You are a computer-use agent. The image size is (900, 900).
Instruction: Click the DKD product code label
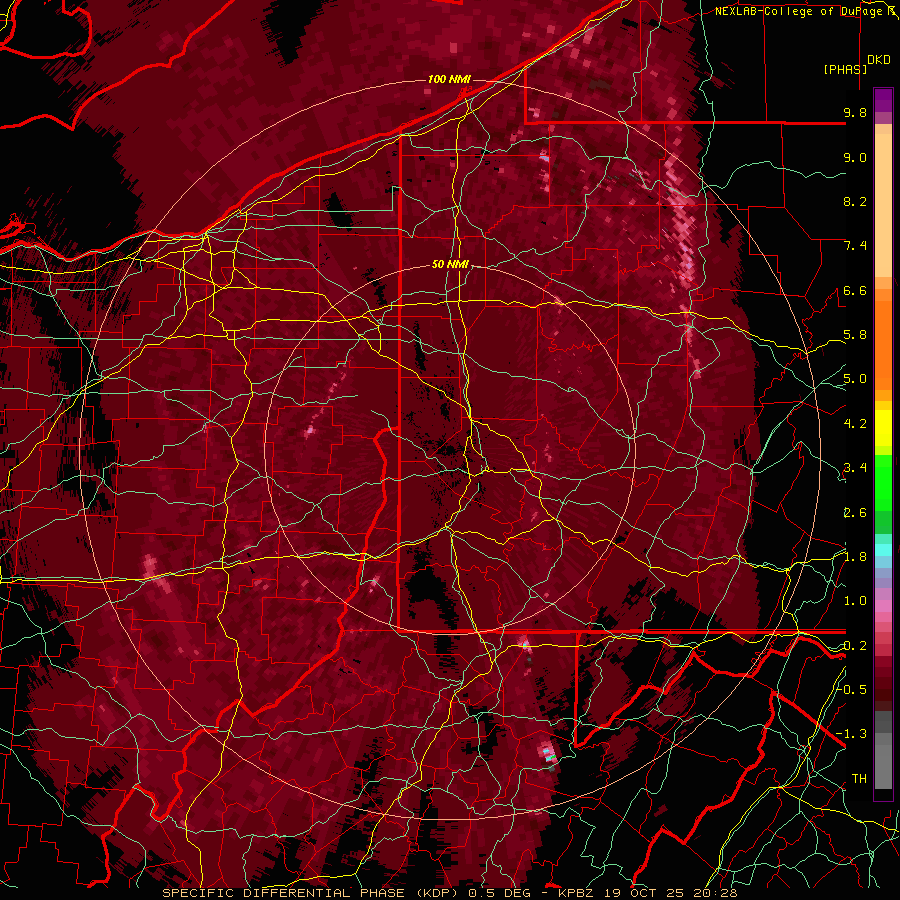point(879,59)
